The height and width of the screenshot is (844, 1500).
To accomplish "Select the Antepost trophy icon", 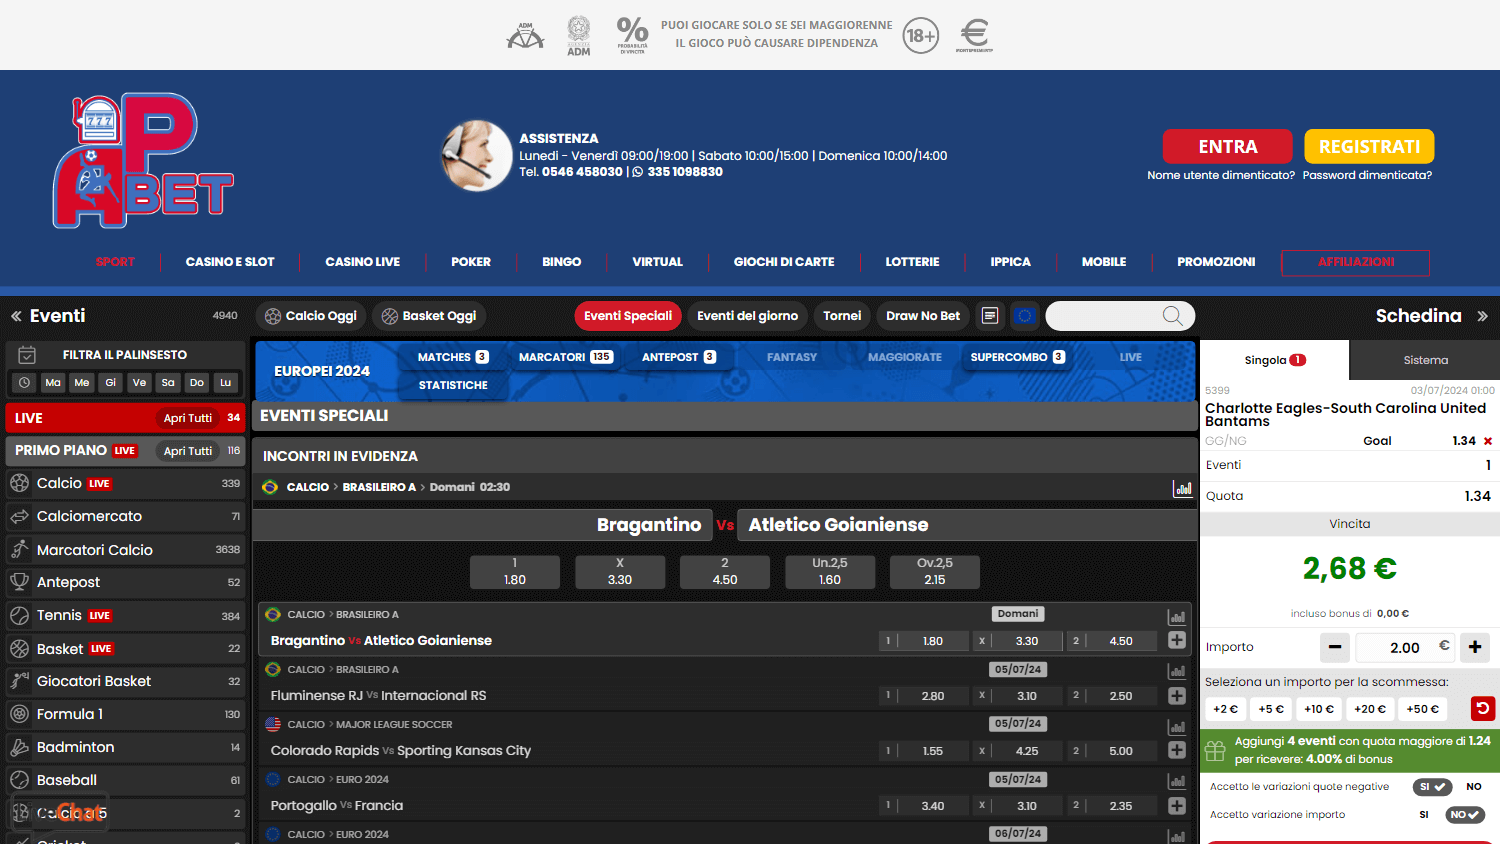I will pos(19,582).
